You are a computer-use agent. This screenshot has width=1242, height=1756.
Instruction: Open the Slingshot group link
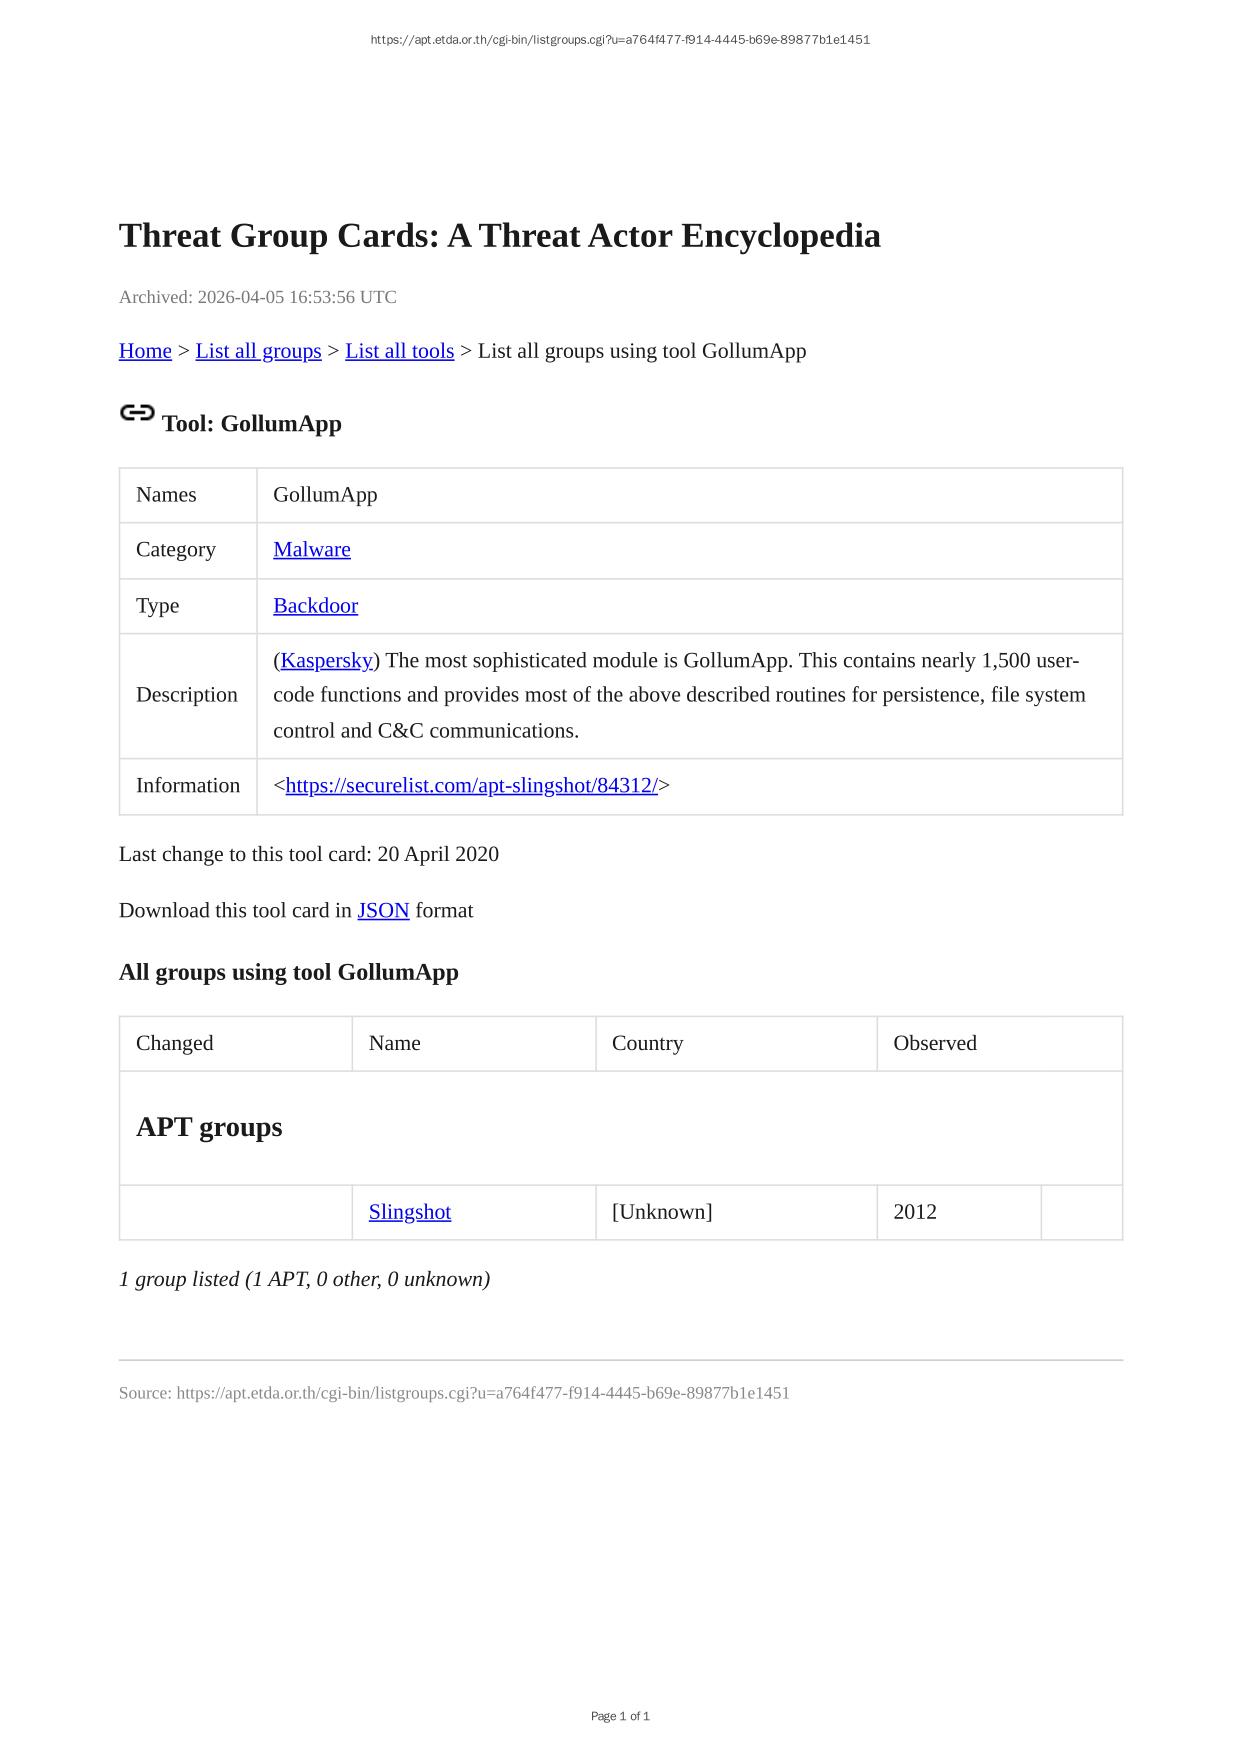pos(410,1212)
